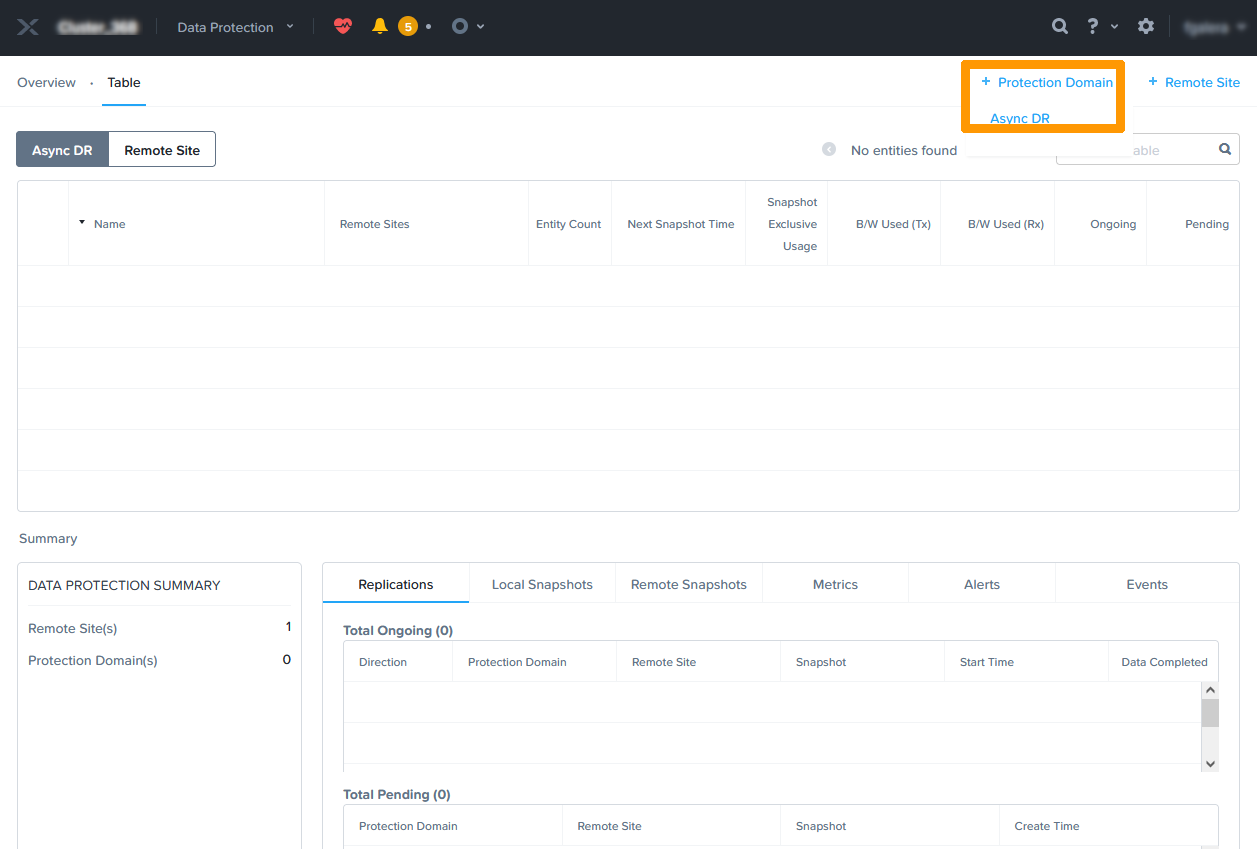Open the cluster health heart icon
The image size is (1257, 849).
[343, 27]
